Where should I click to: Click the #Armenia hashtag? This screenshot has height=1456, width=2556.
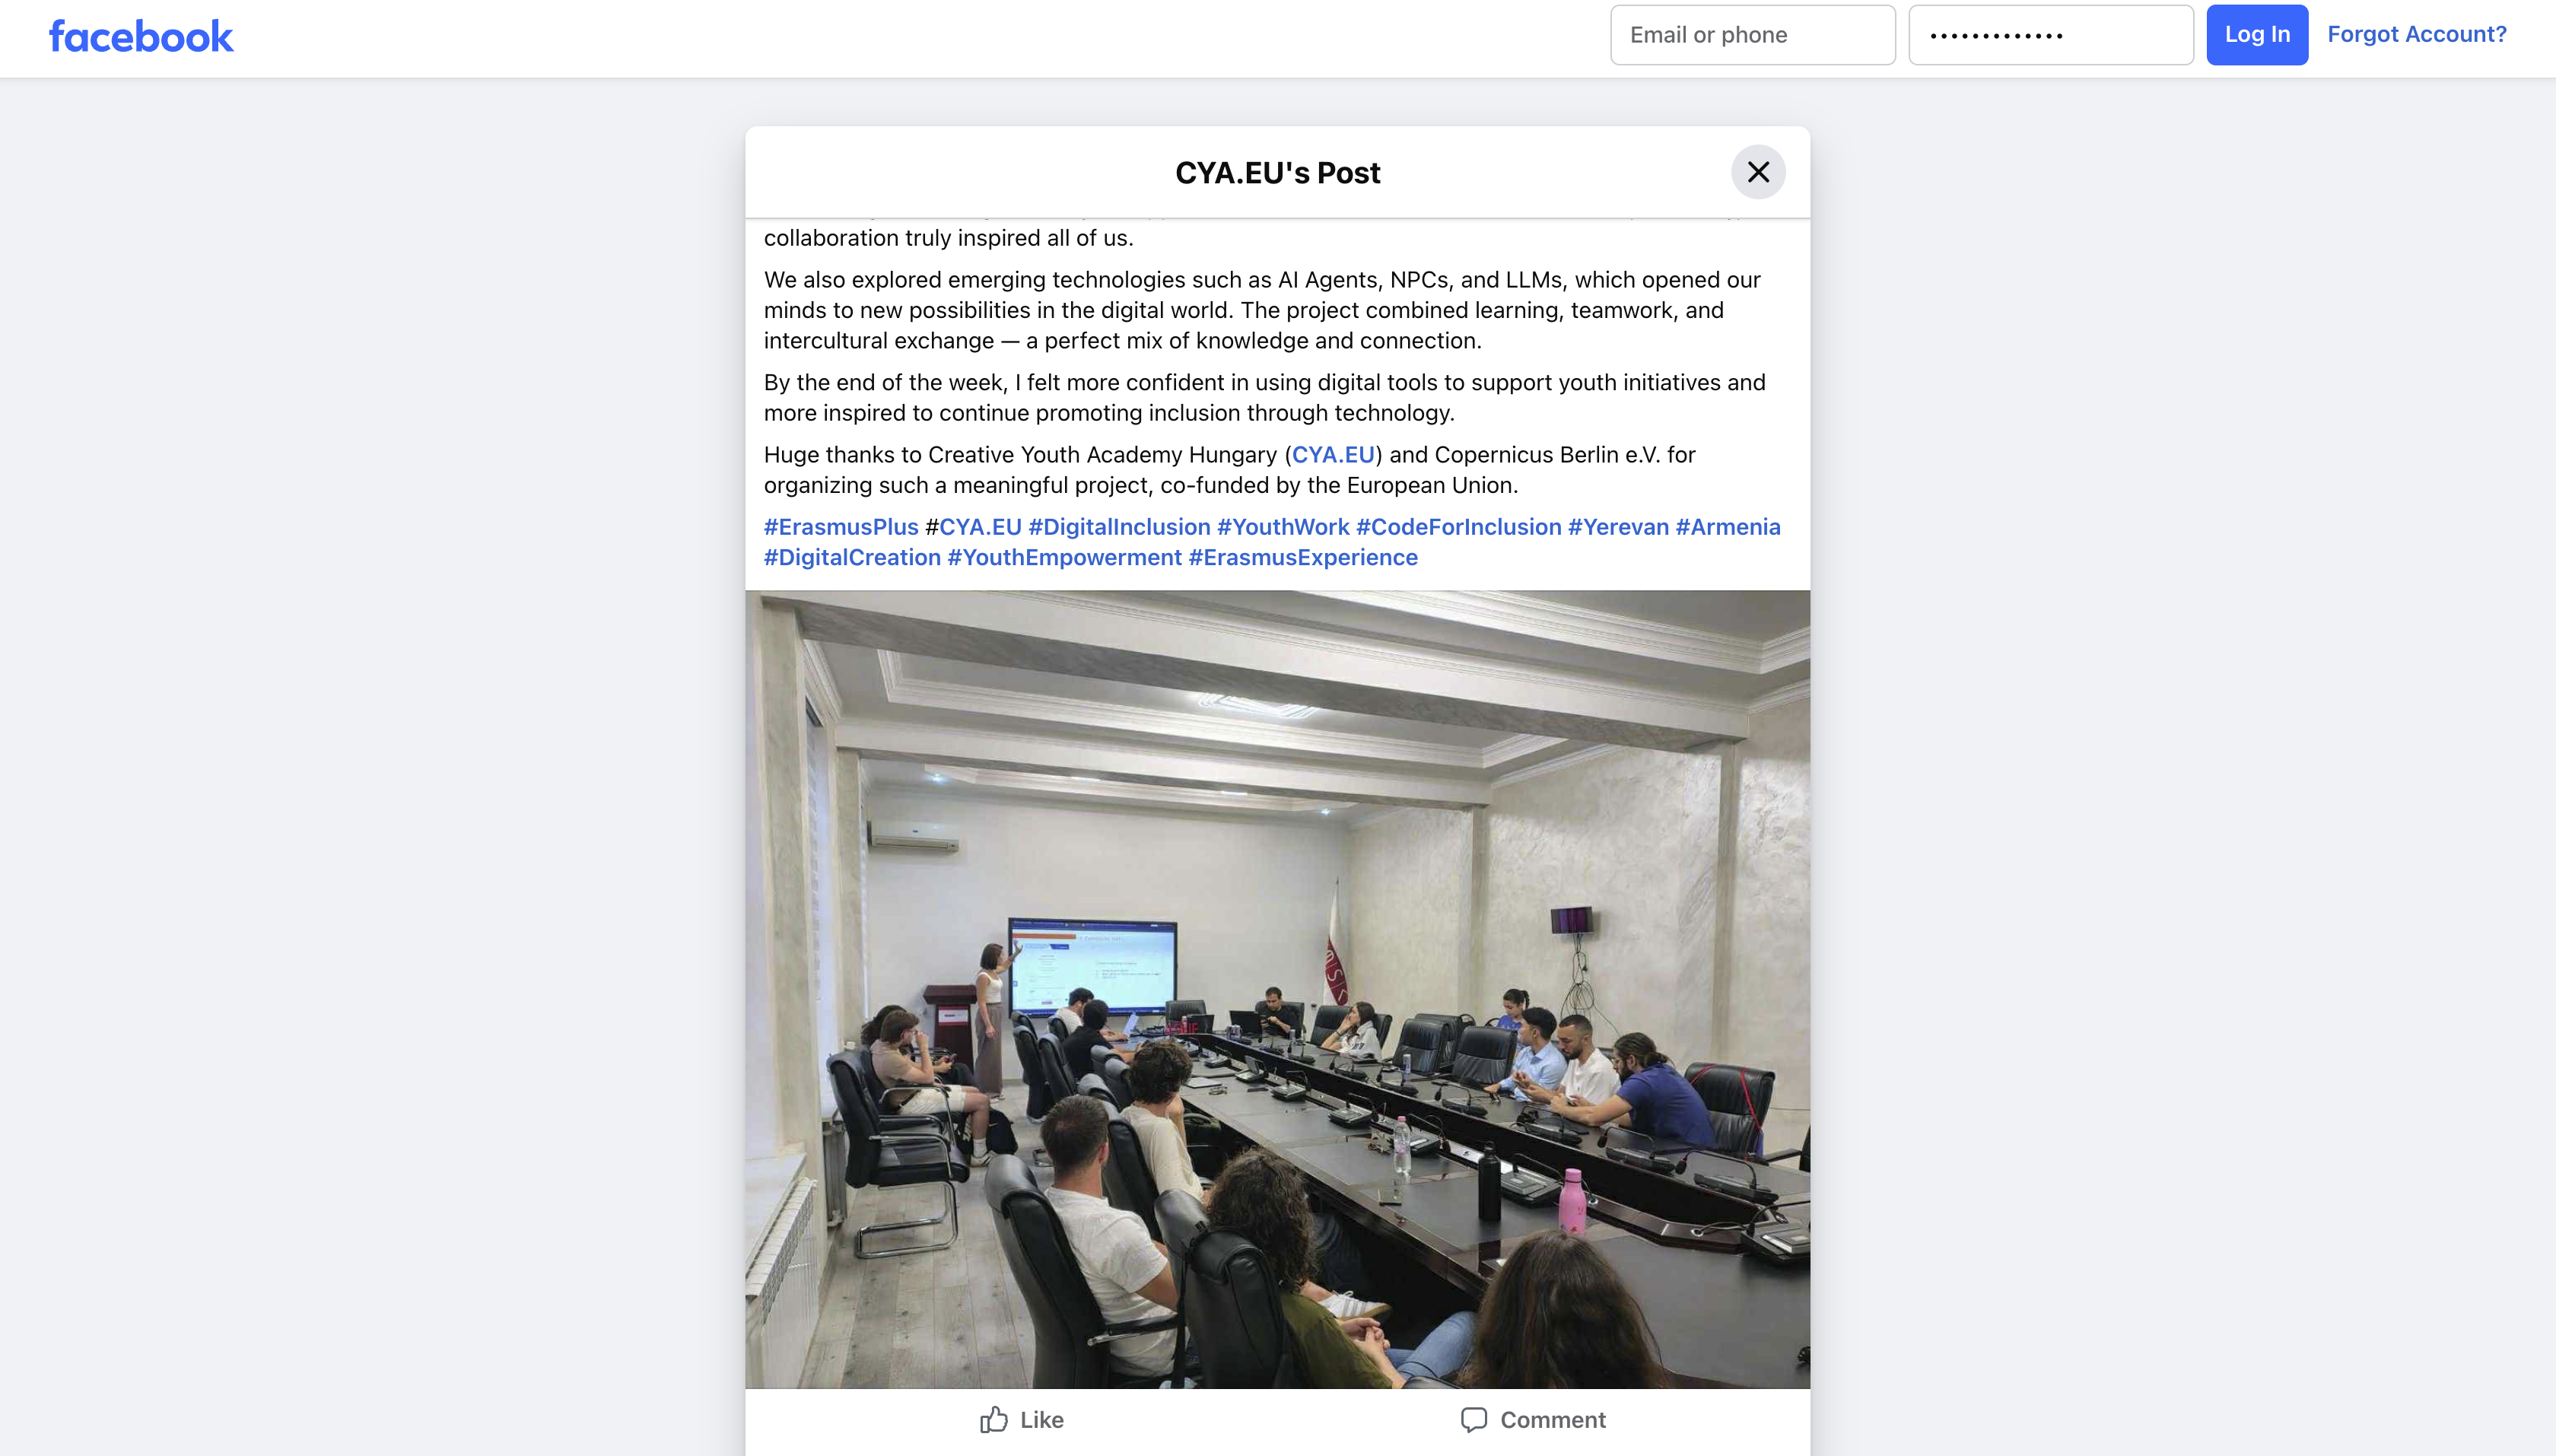tap(1728, 527)
